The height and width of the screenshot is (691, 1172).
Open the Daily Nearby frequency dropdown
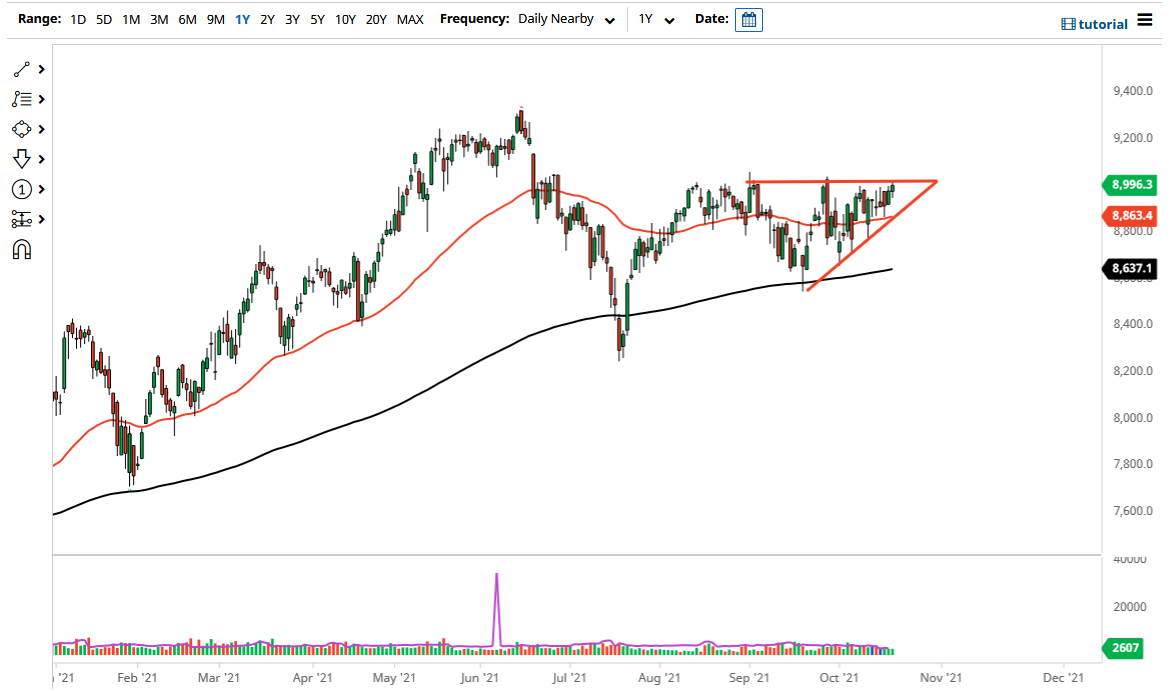[566, 19]
